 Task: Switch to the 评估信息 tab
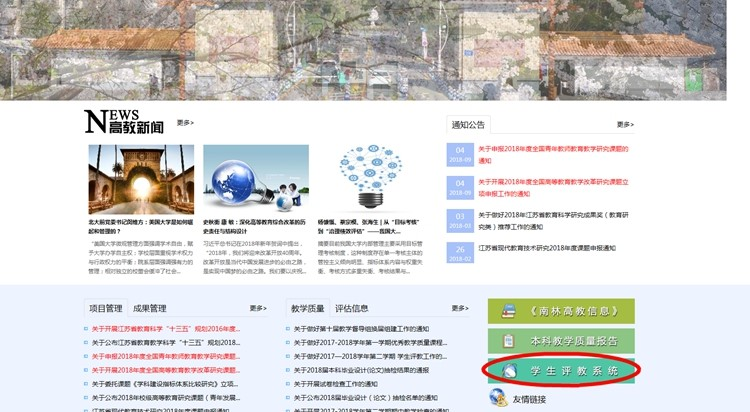point(352,309)
